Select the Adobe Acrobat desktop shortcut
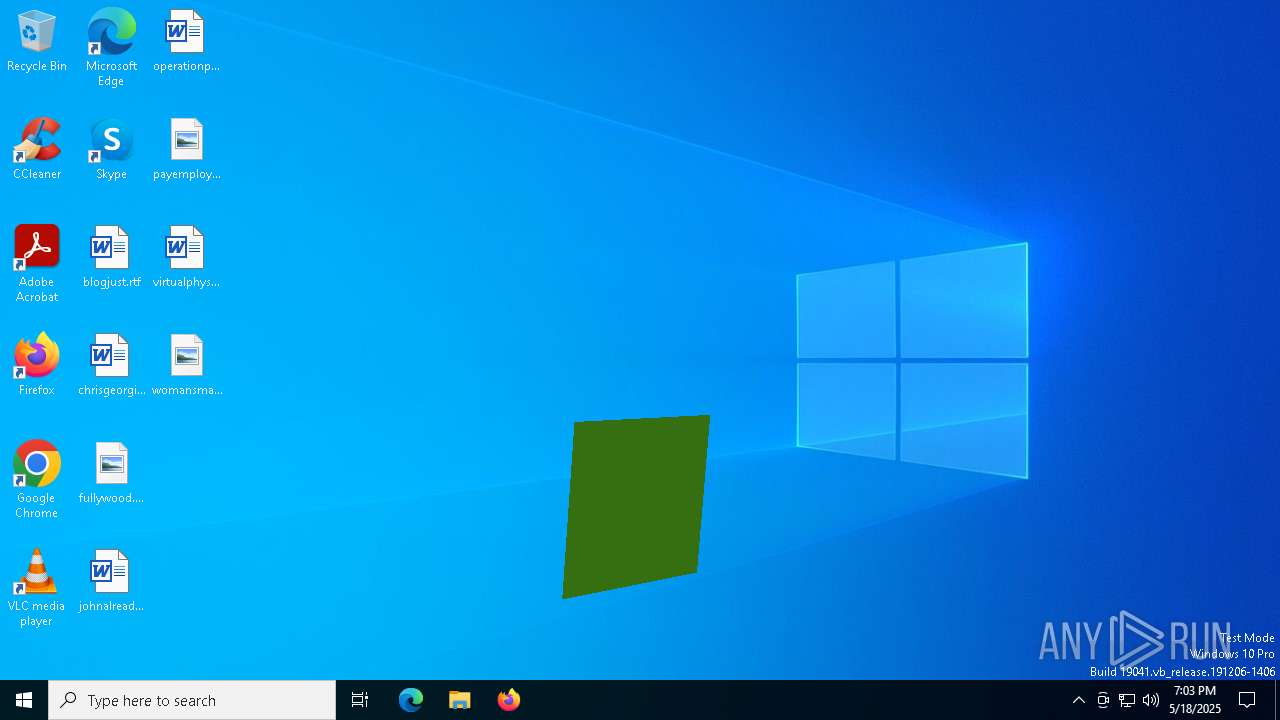Screen dimensions: 1280x720 37,264
